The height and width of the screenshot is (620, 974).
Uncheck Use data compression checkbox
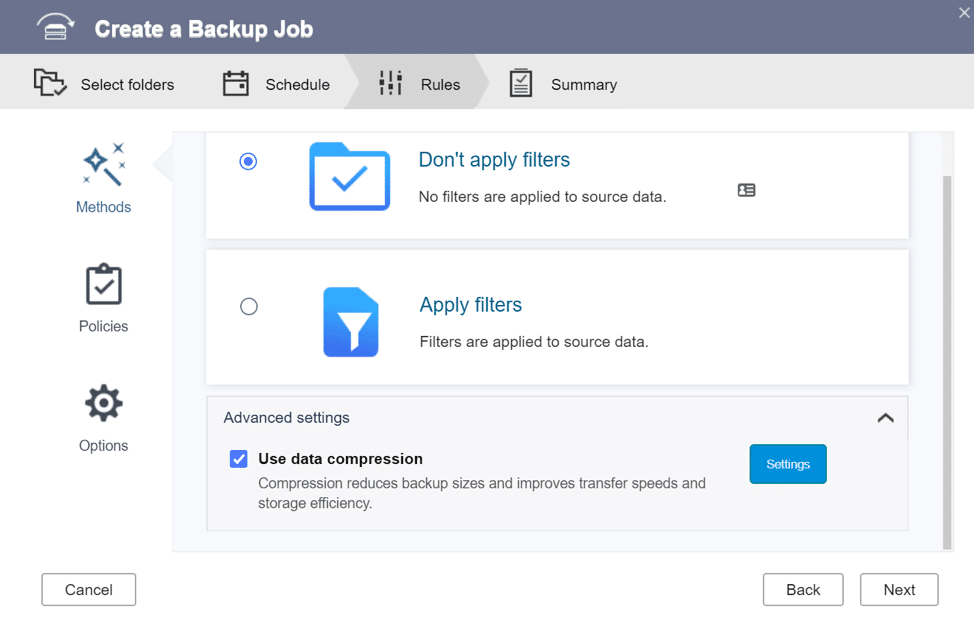click(x=239, y=459)
